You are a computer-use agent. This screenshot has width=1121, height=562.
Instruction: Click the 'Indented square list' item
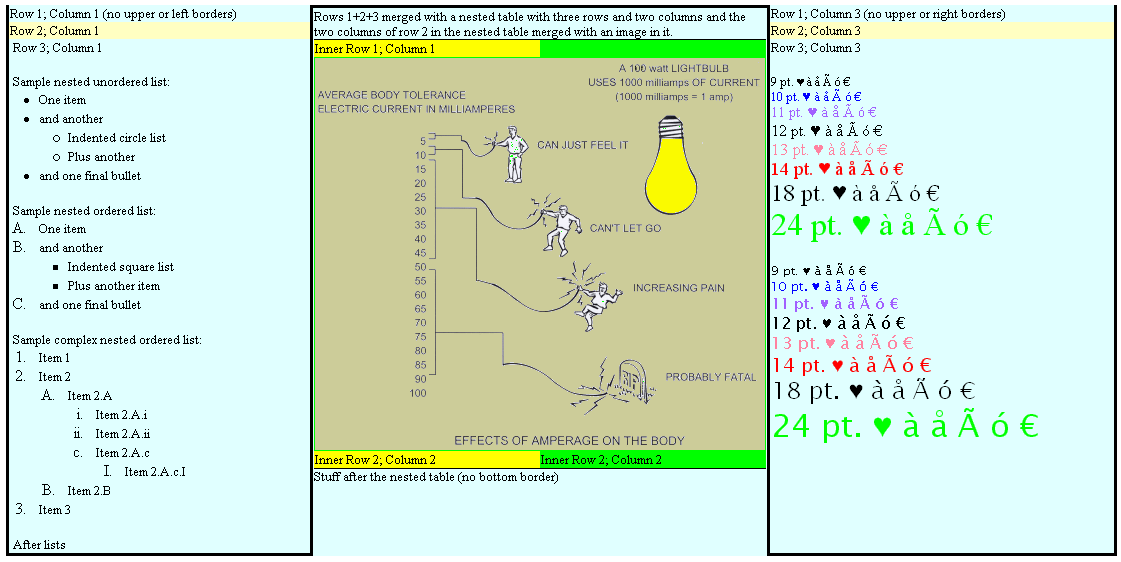(x=120, y=267)
